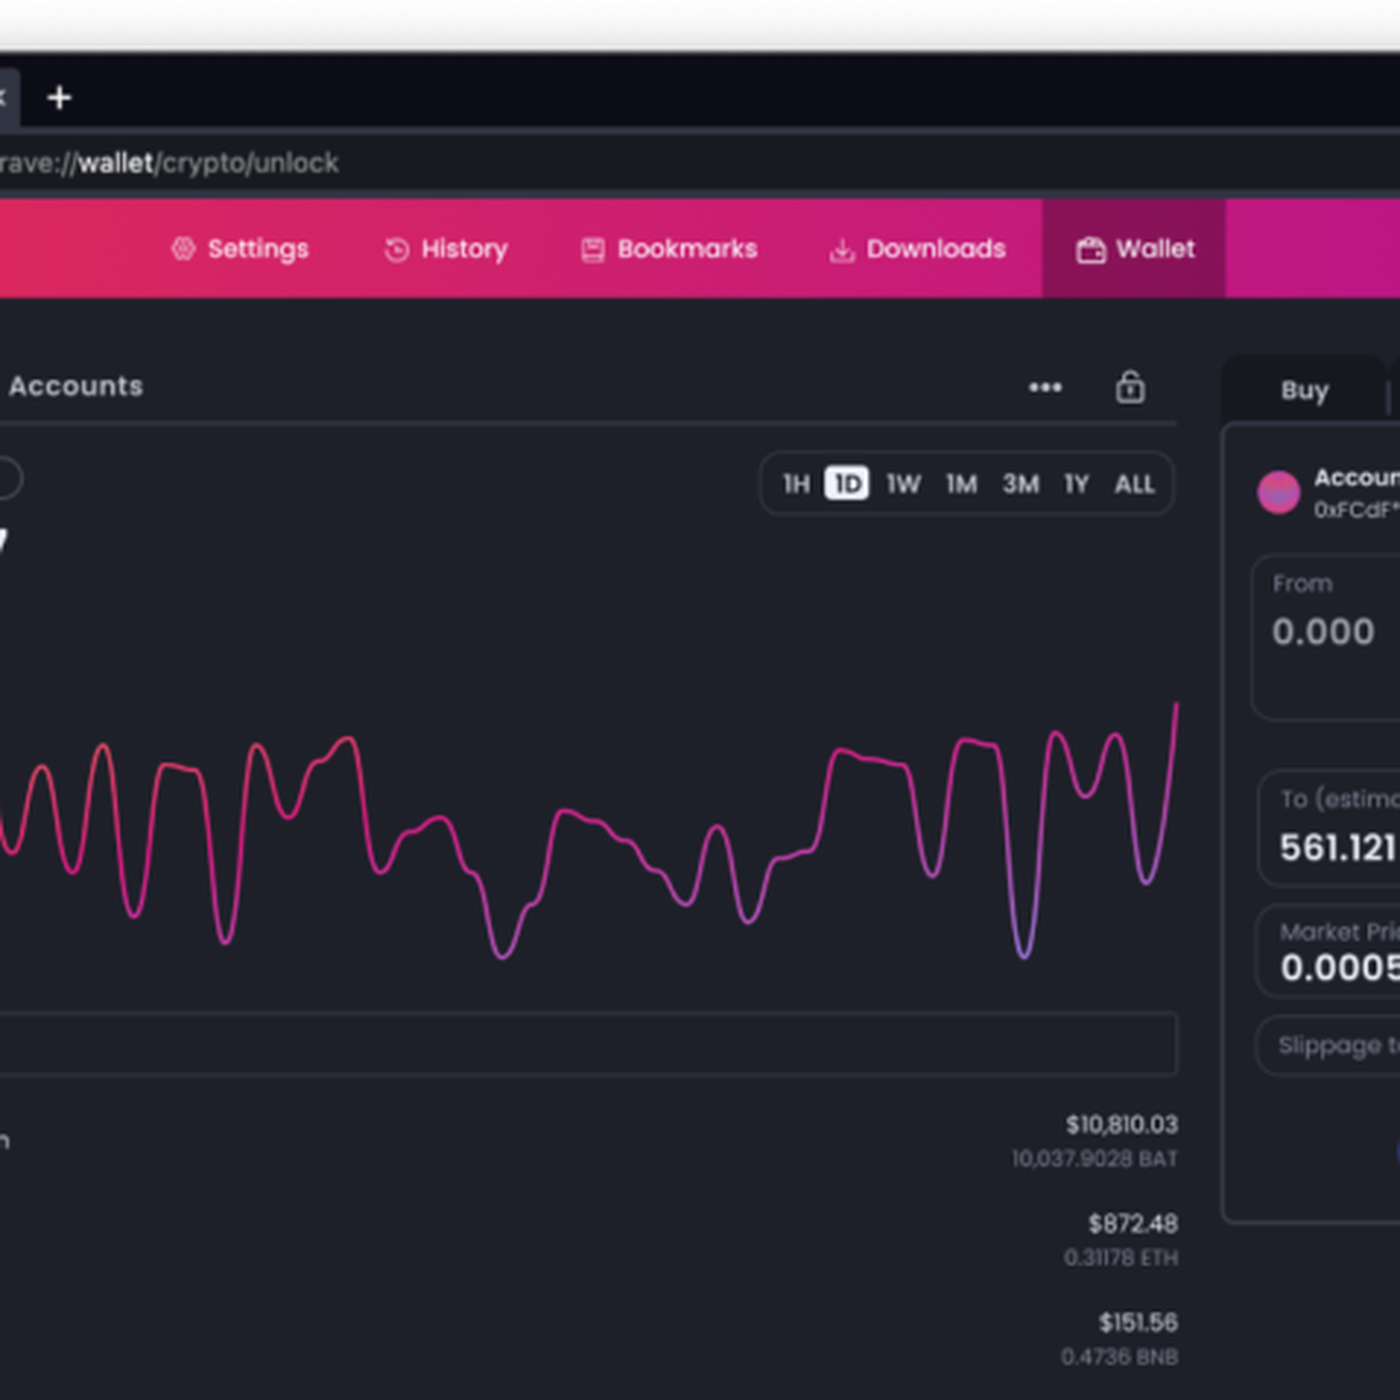Viewport: 1400px width, 1400px height.
Task: Open the three-dots more options menu
Action: point(1045,387)
